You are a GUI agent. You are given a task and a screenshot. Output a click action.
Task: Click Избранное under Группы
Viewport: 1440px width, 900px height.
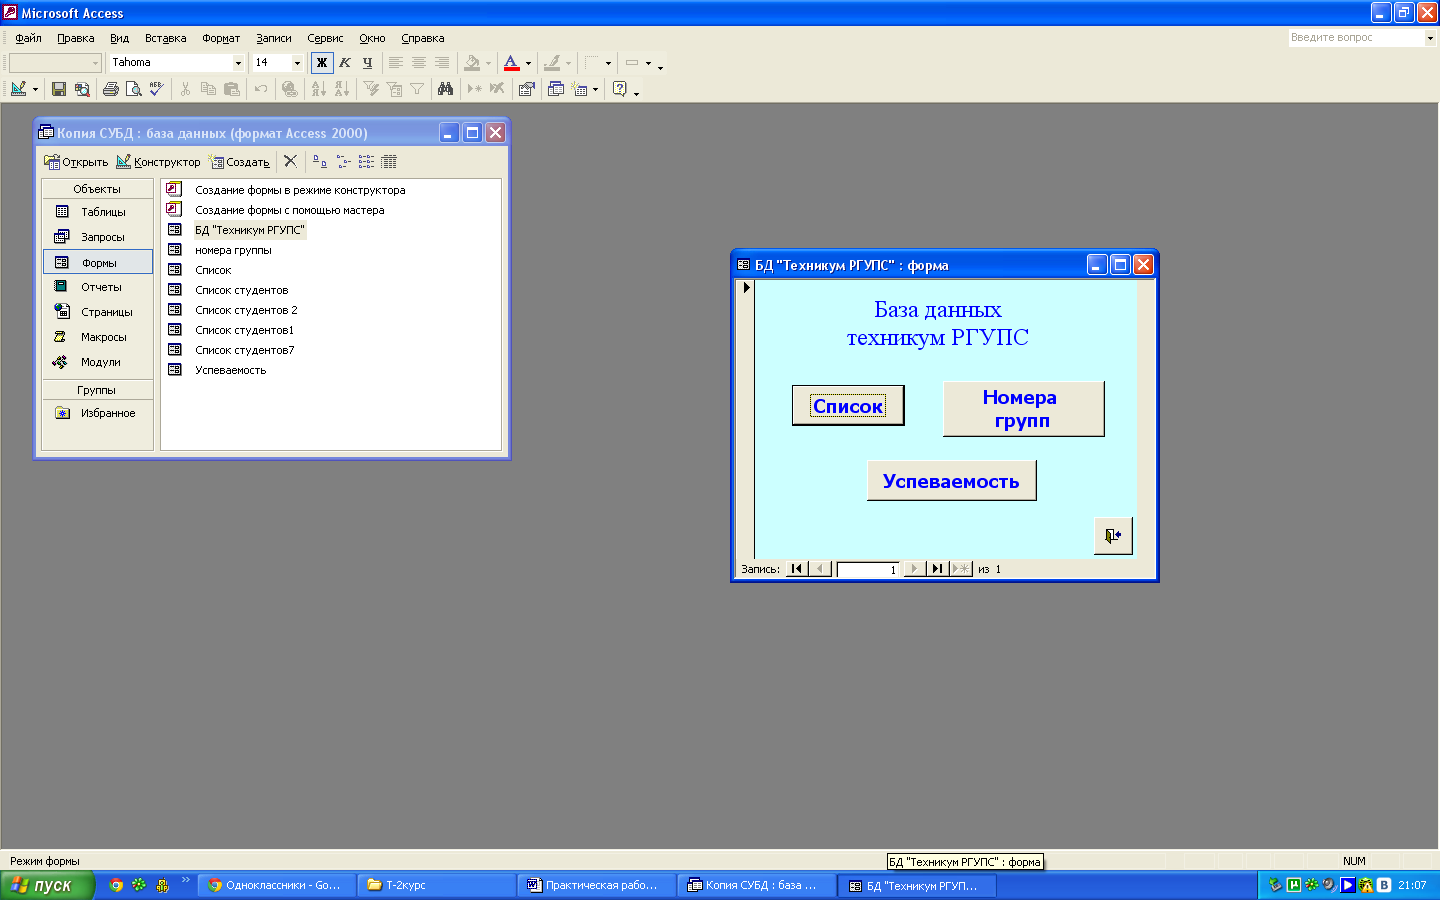pyautogui.click(x=98, y=413)
